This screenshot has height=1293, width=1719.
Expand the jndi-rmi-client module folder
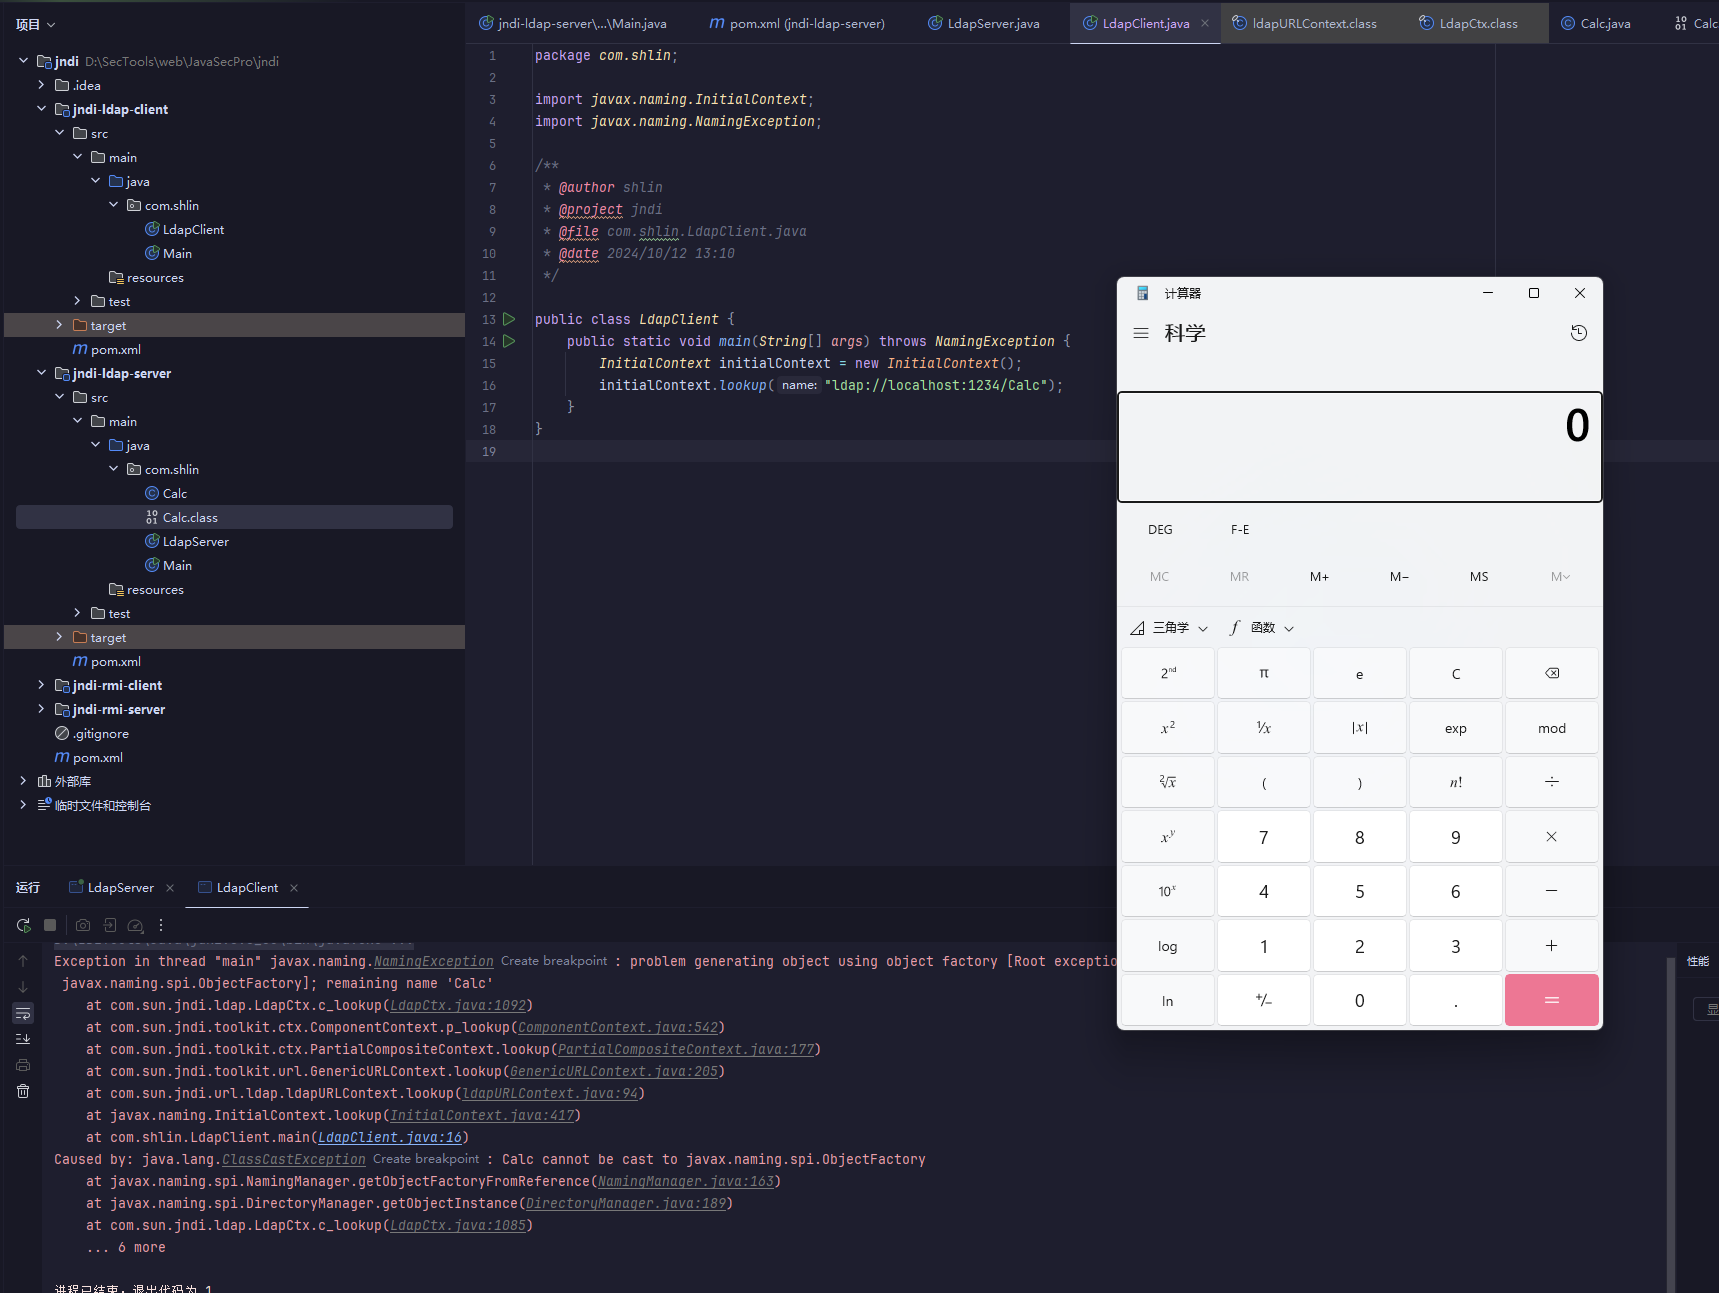tap(41, 685)
